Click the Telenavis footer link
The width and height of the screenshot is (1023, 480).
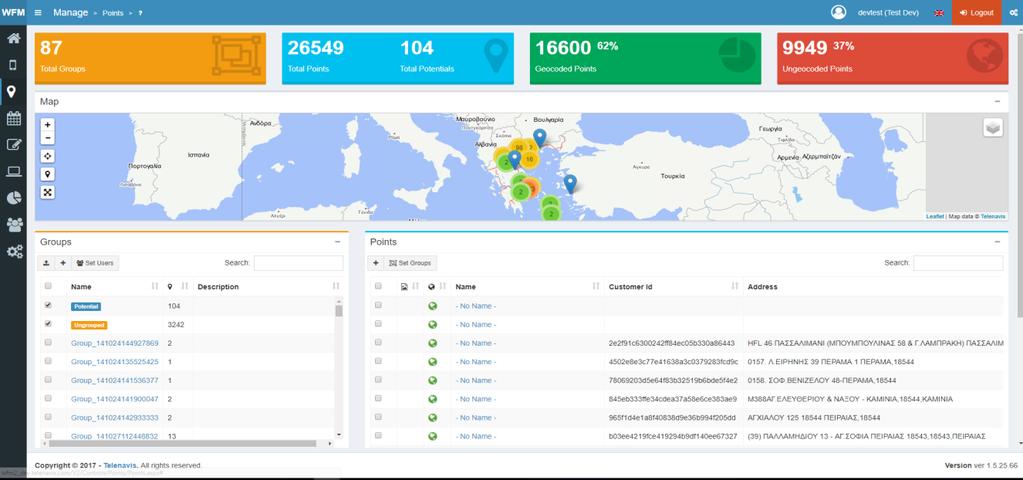point(120,466)
